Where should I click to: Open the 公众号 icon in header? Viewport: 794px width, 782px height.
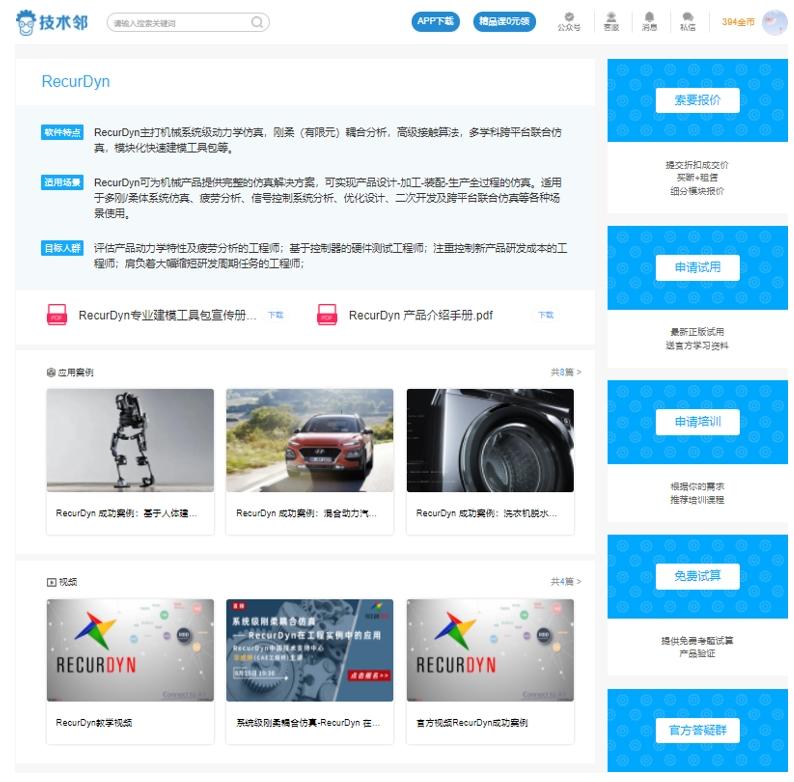pyautogui.click(x=569, y=22)
